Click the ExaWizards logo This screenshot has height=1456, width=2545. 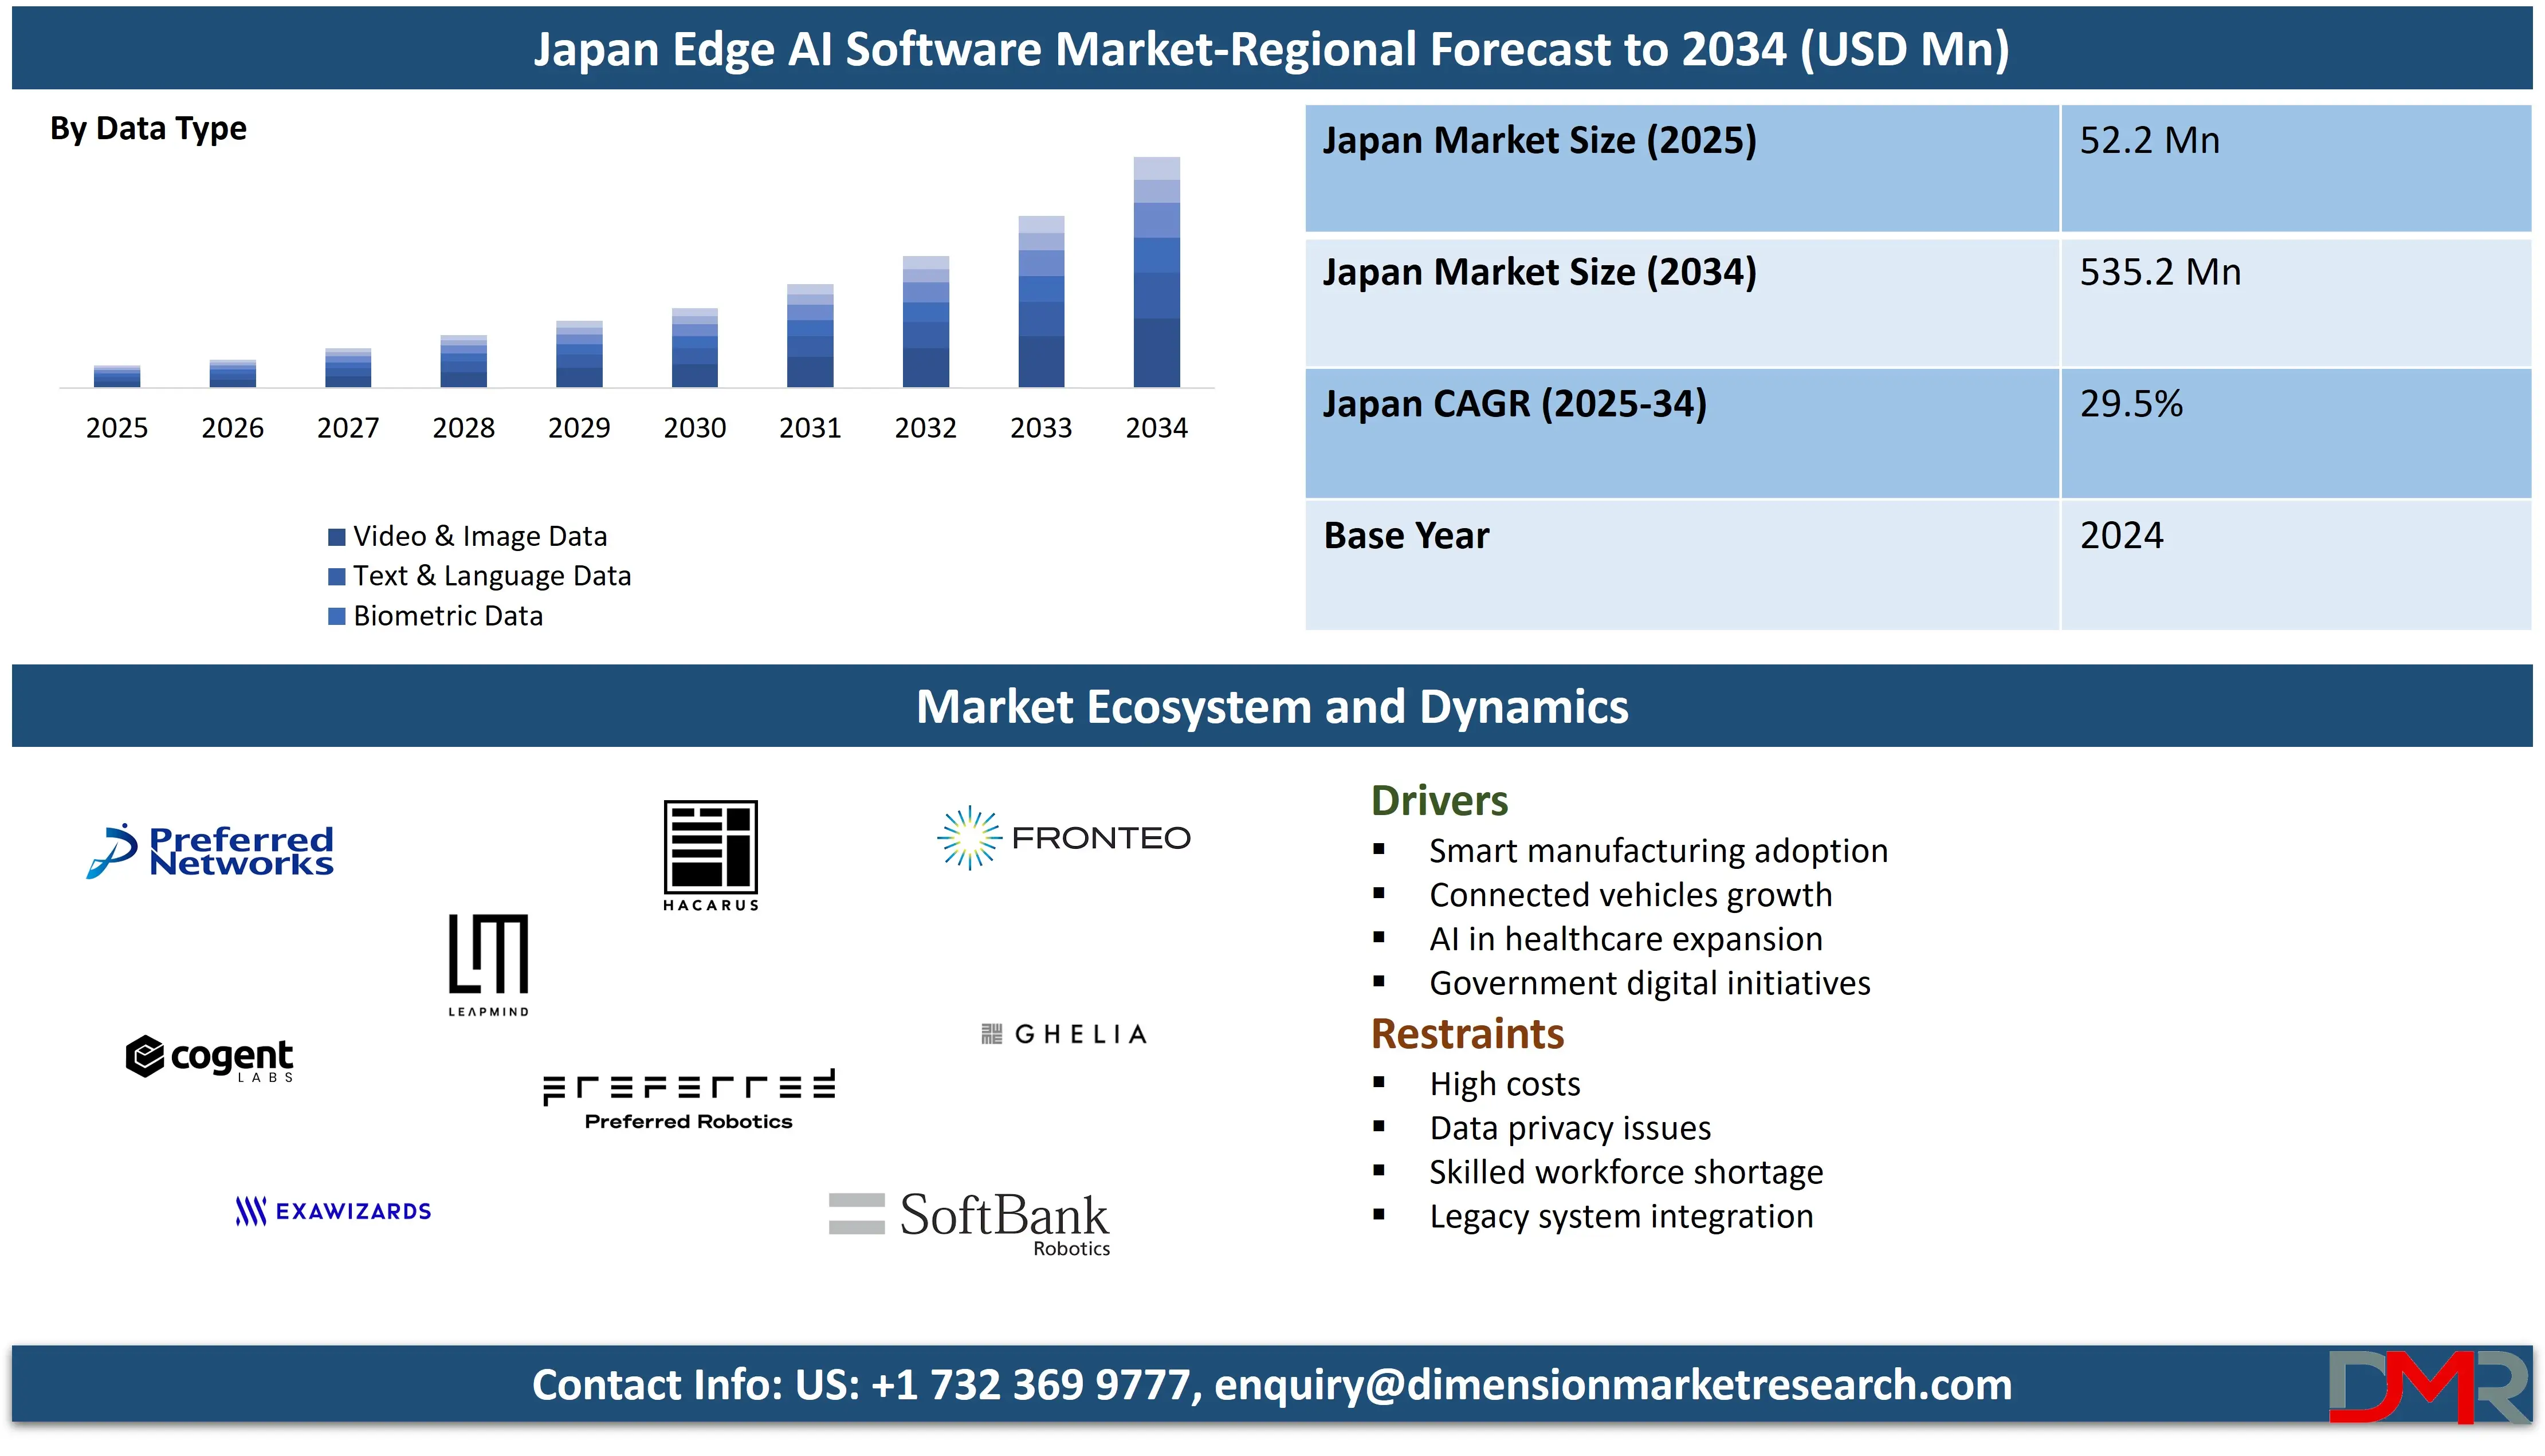point(333,1211)
